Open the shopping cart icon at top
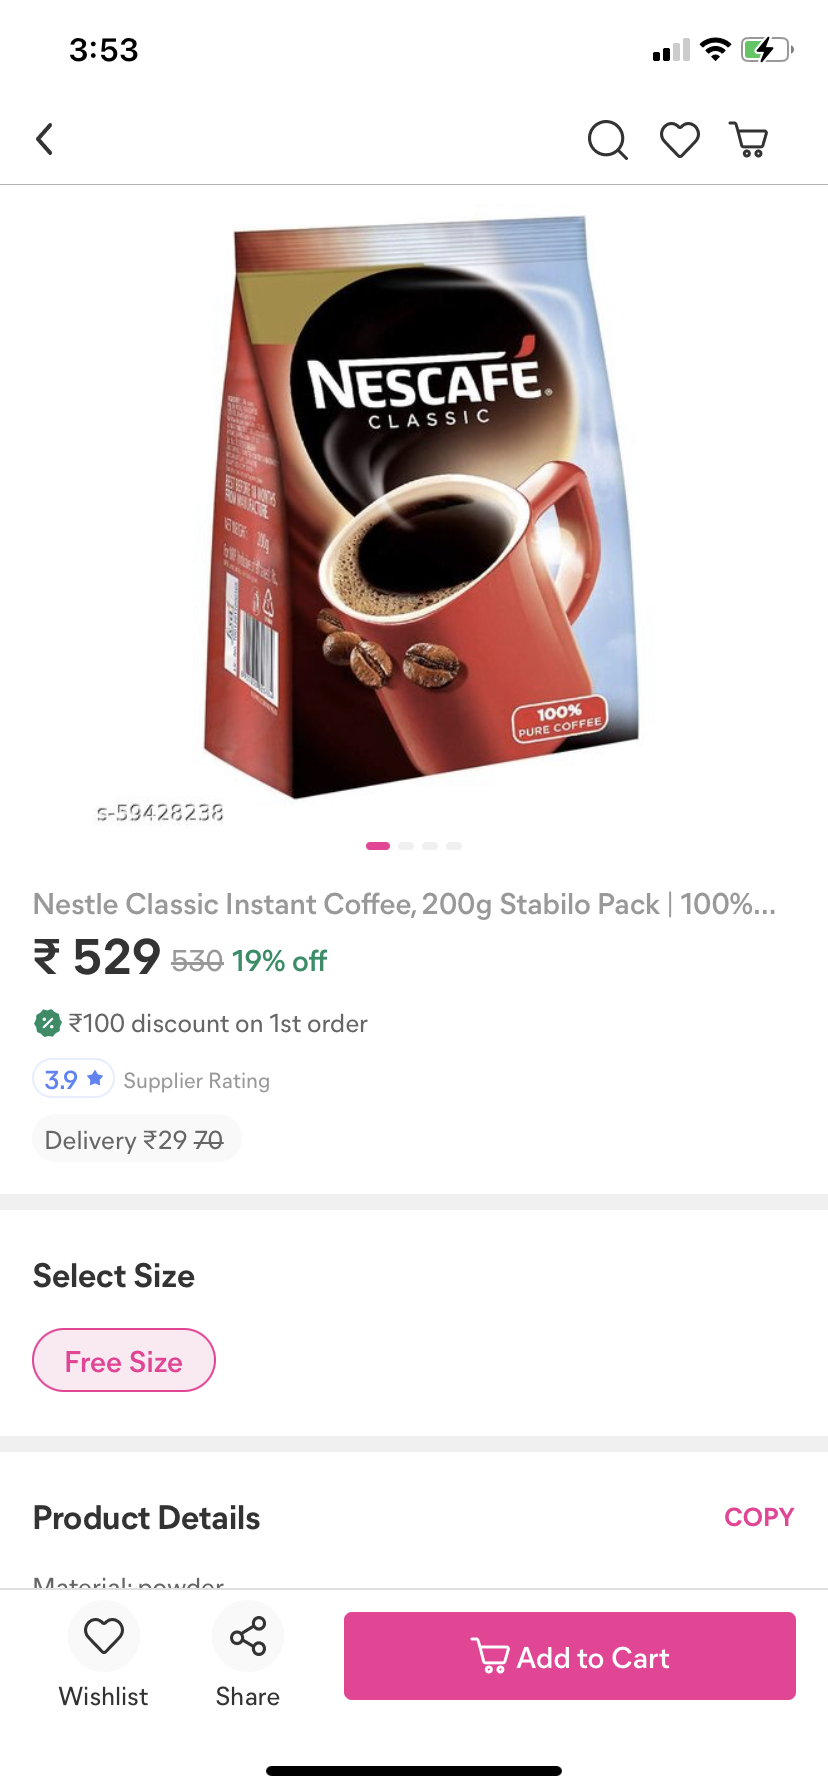The width and height of the screenshot is (828, 1792). pyautogui.click(x=750, y=140)
